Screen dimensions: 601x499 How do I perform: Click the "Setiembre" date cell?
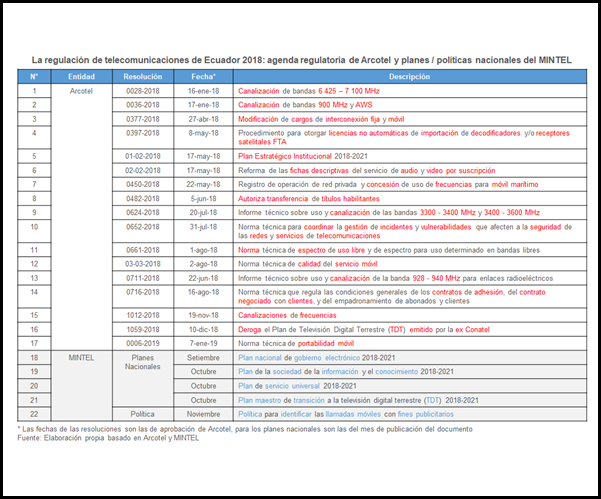click(203, 357)
